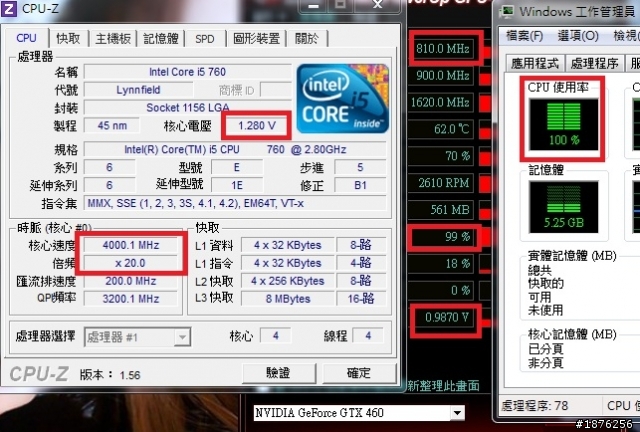The height and width of the screenshot is (432, 640).
Task: Click the Socket 1156 LGA package field
Action: tap(187, 108)
